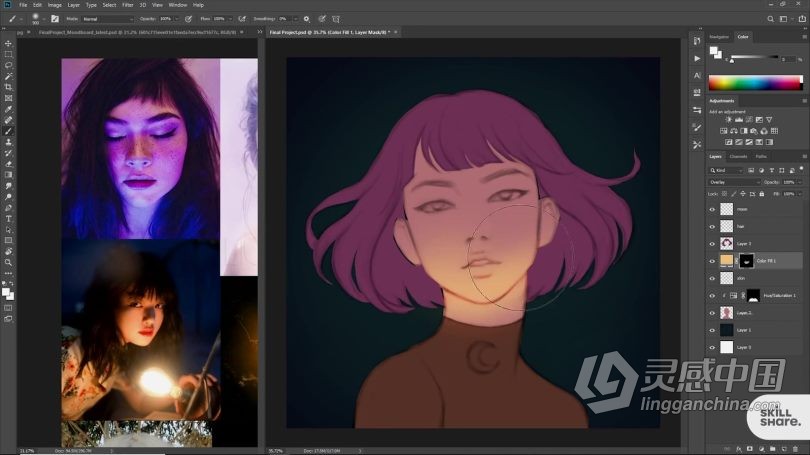Select the Horizontal Type tool
The width and height of the screenshot is (810, 455).
coord(8,218)
